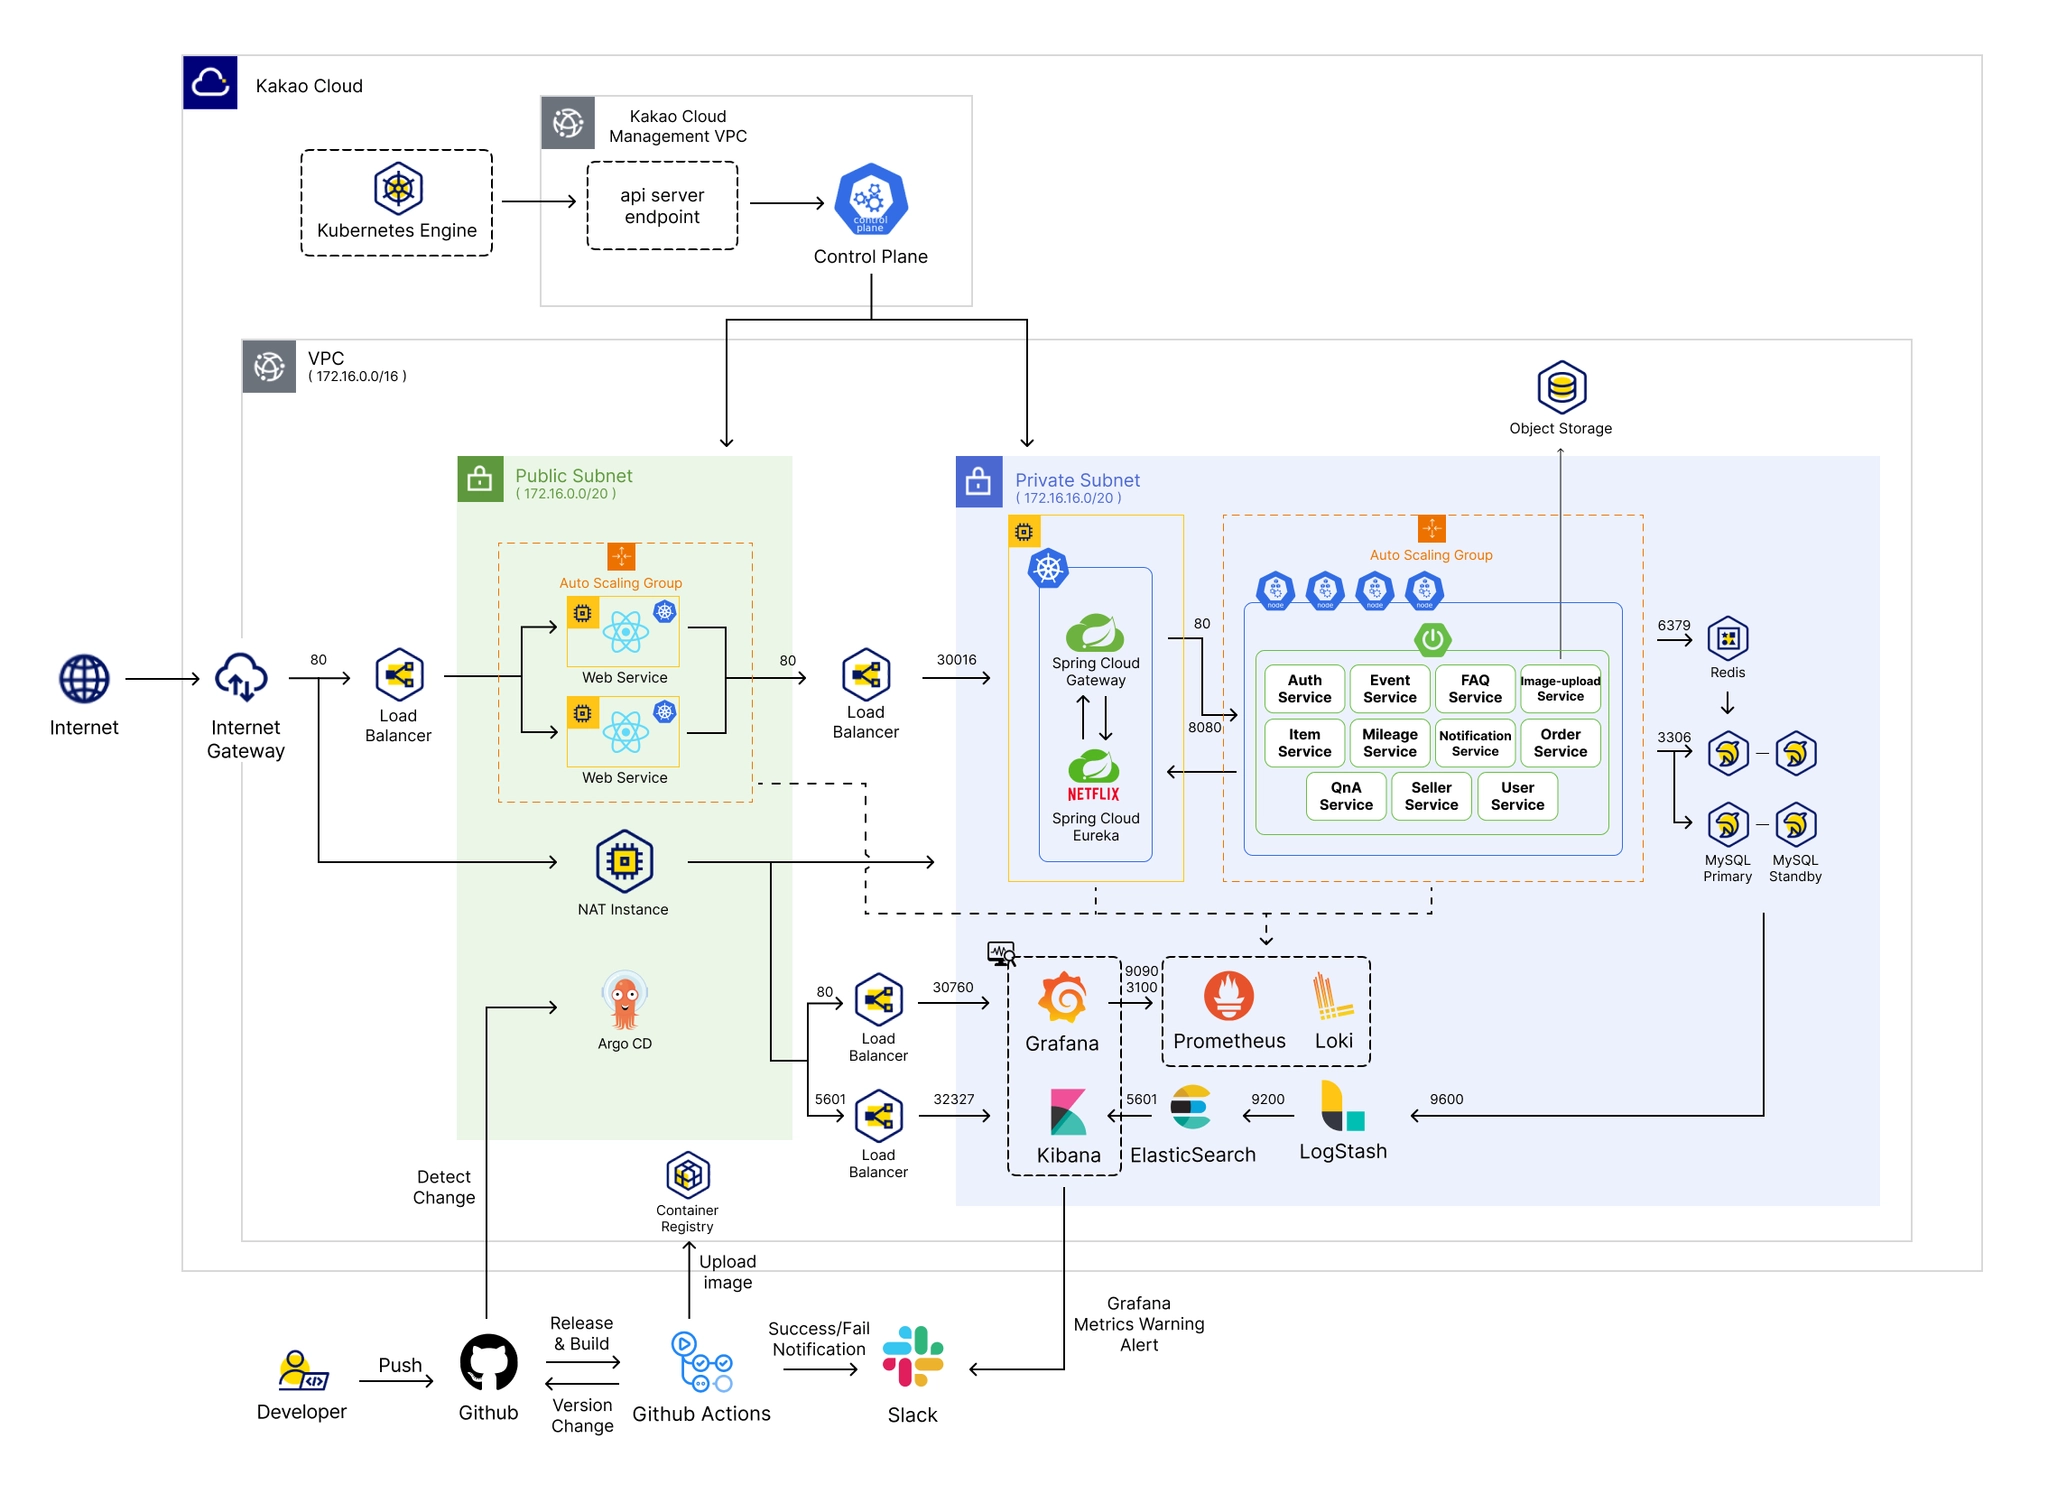Viewport: 2048px width, 1486px height.
Task: Select the Container Registry icon
Action: (687, 1175)
